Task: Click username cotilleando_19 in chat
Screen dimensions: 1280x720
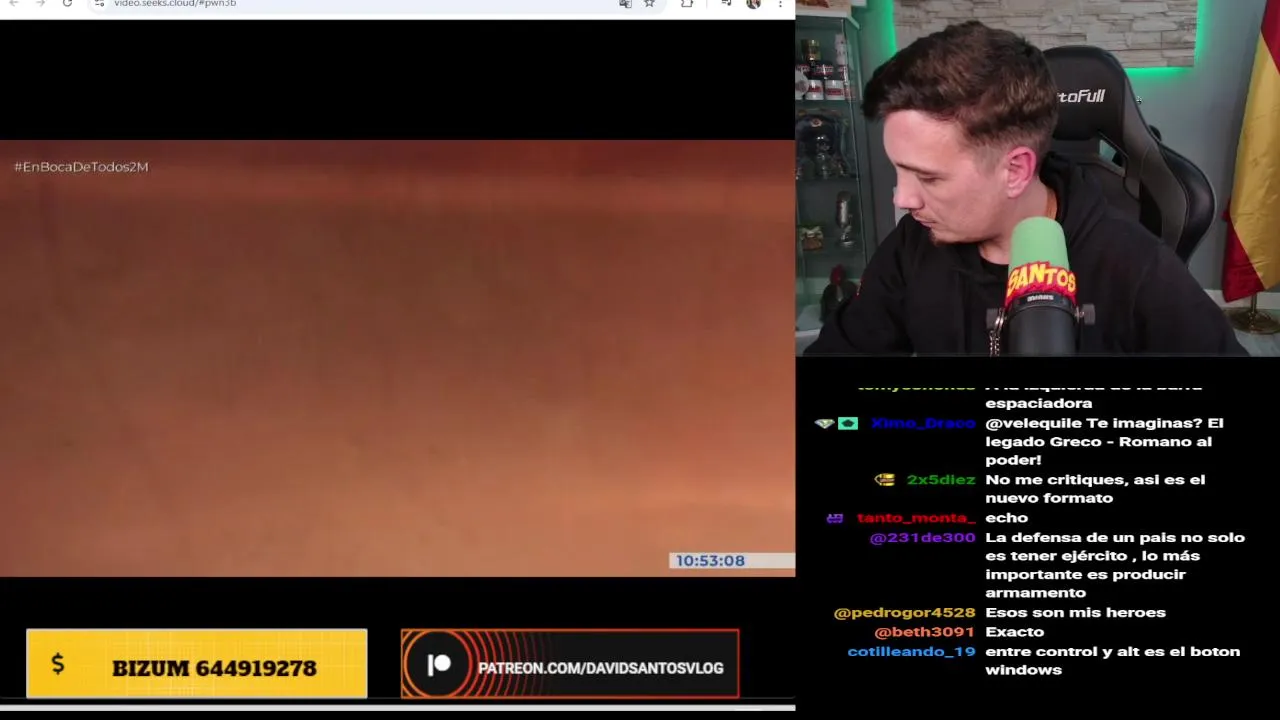Action: tap(911, 652)
